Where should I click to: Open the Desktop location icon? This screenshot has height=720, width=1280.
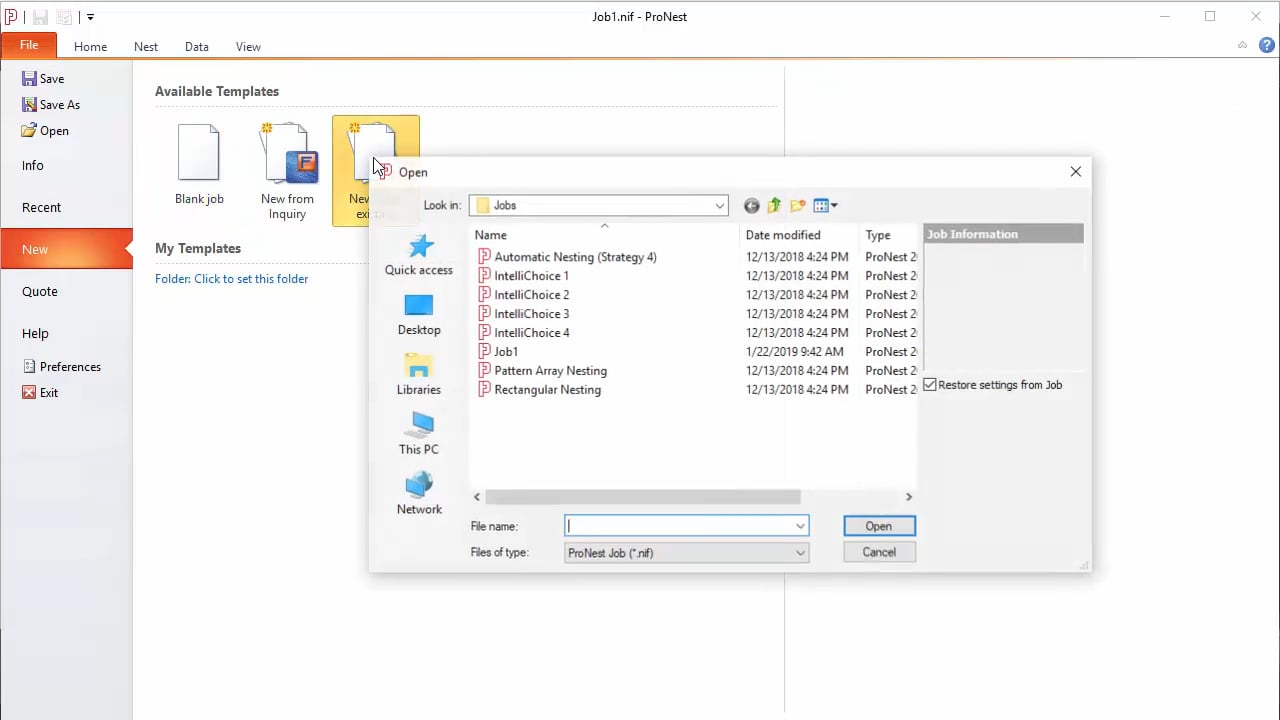coord(419,306)
